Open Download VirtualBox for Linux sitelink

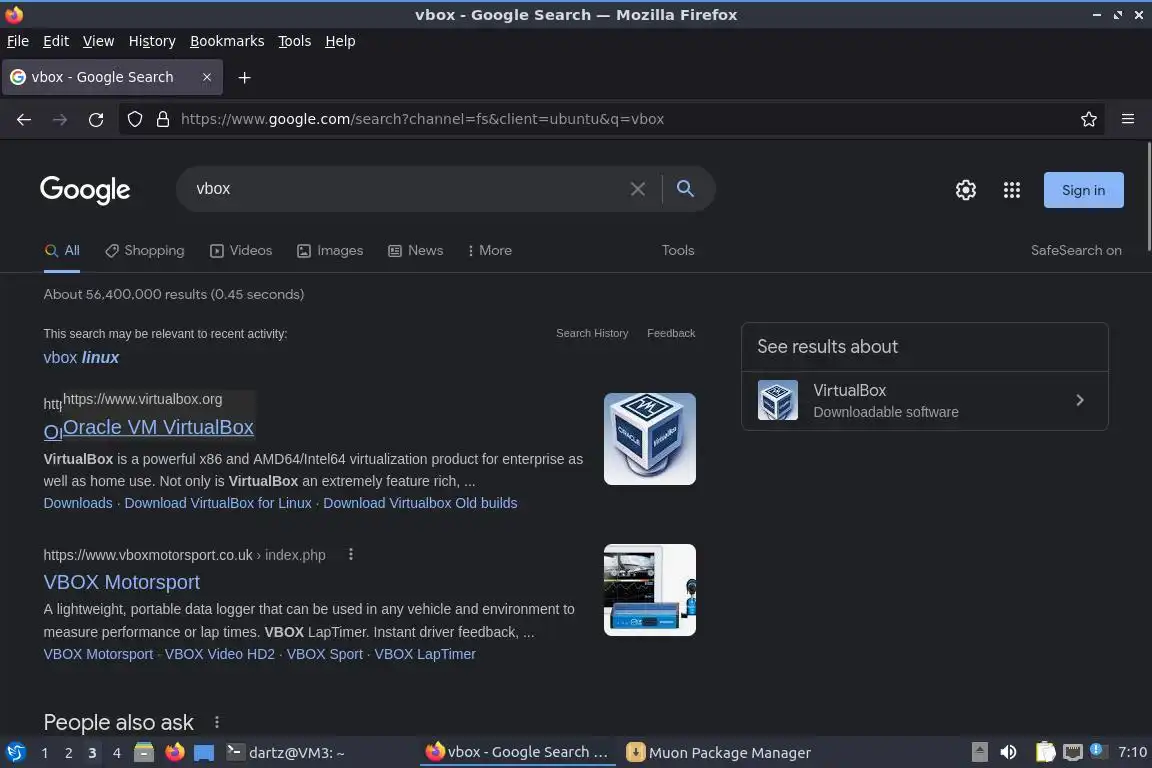217,503
